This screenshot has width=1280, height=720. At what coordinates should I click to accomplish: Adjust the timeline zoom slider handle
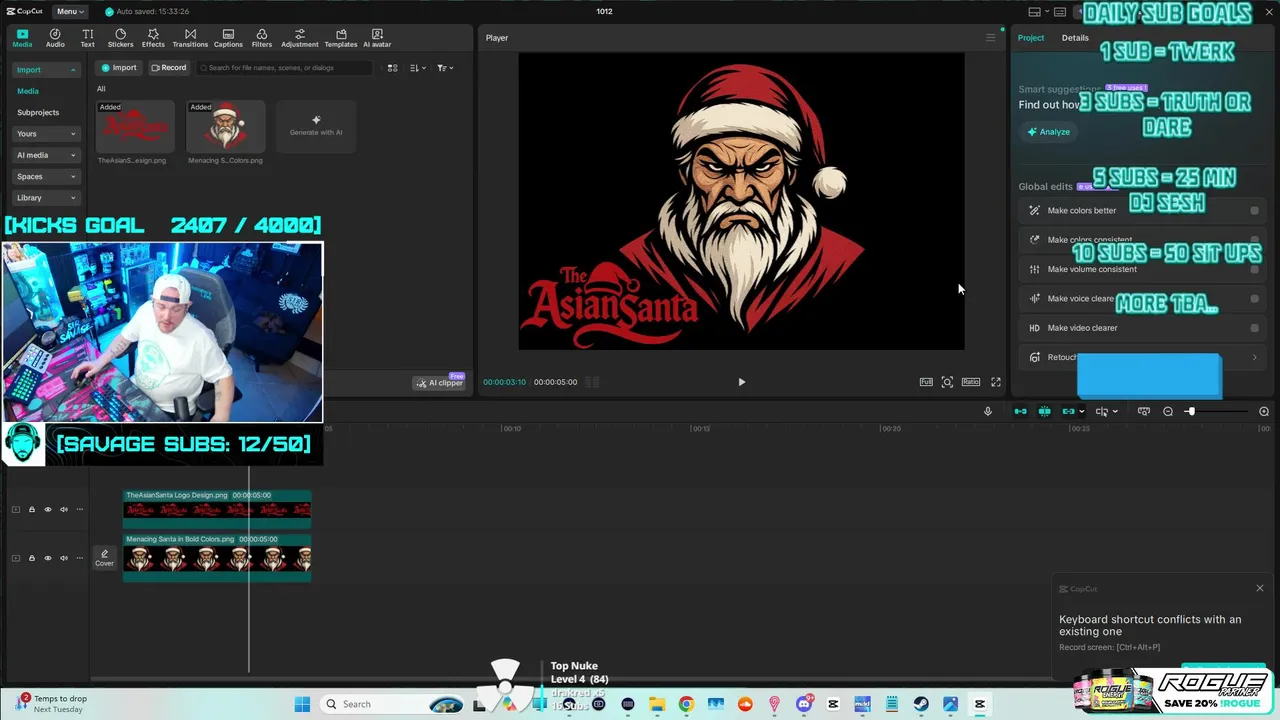coord(1190,412)
